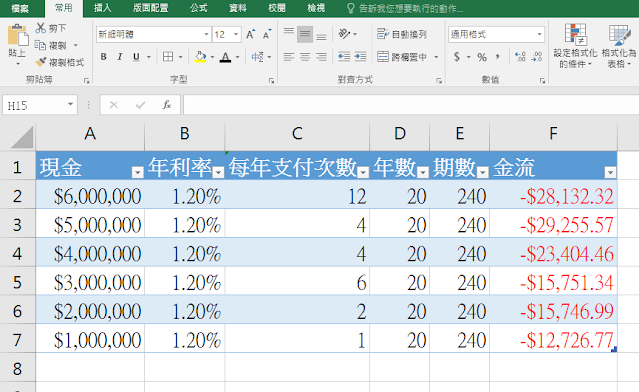The image size is (639, 392).
Task: Apply comma style format
Action: [498, 56]
